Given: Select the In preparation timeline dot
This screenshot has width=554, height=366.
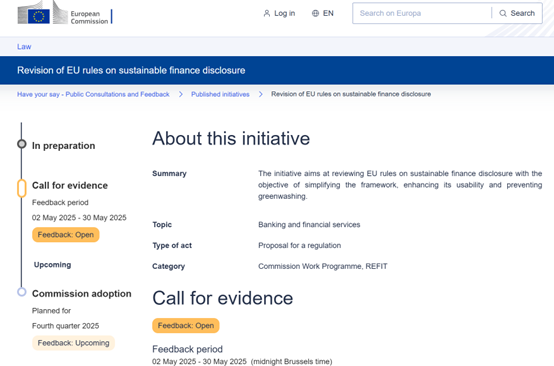Looking at the screenshot, I should tap(22, 144).
